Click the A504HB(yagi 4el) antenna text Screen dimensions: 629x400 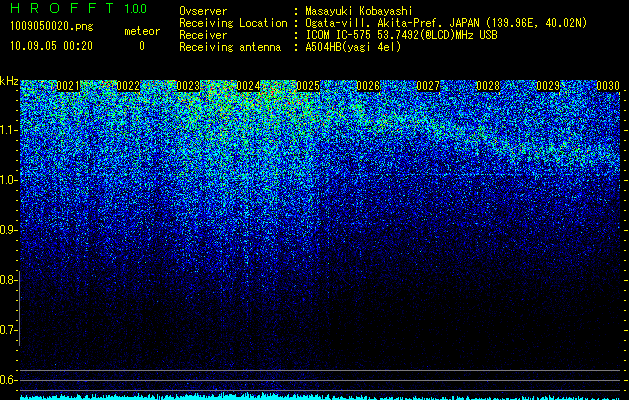(353, 47)
